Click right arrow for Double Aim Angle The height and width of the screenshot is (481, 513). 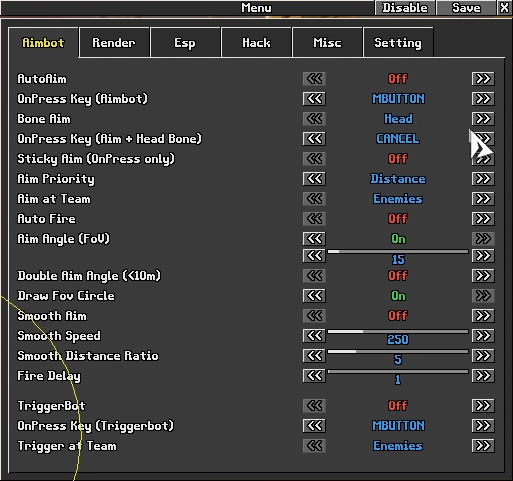click(x=483, y=276)
